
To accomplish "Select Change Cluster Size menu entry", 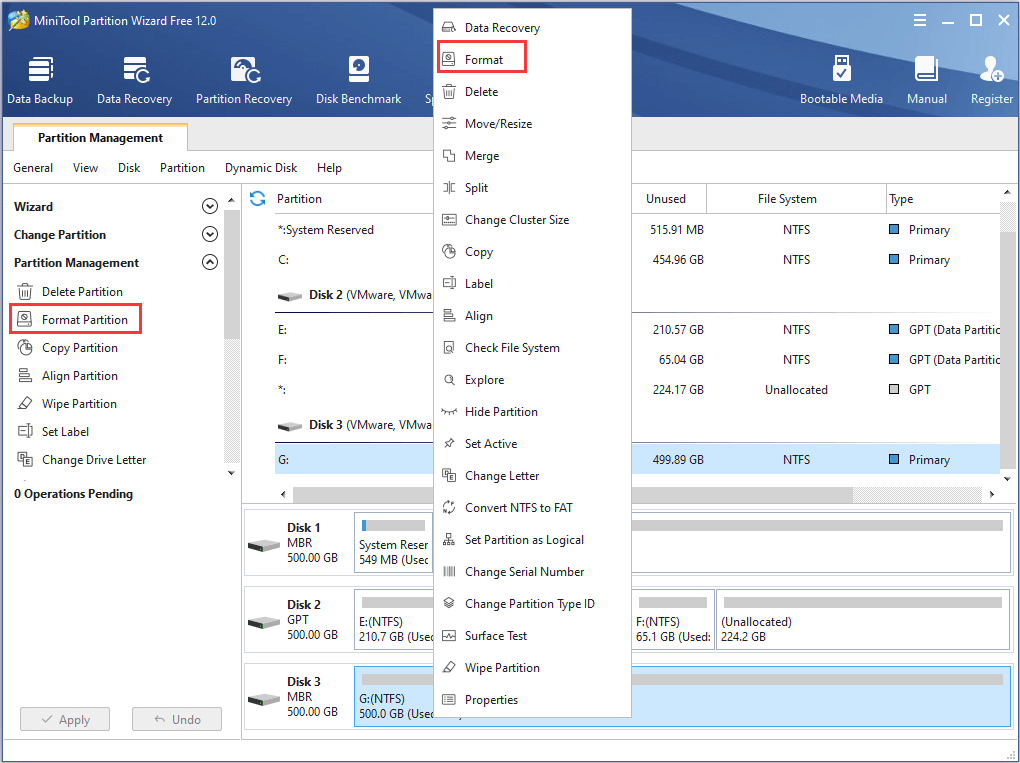I will coord(532,219).
